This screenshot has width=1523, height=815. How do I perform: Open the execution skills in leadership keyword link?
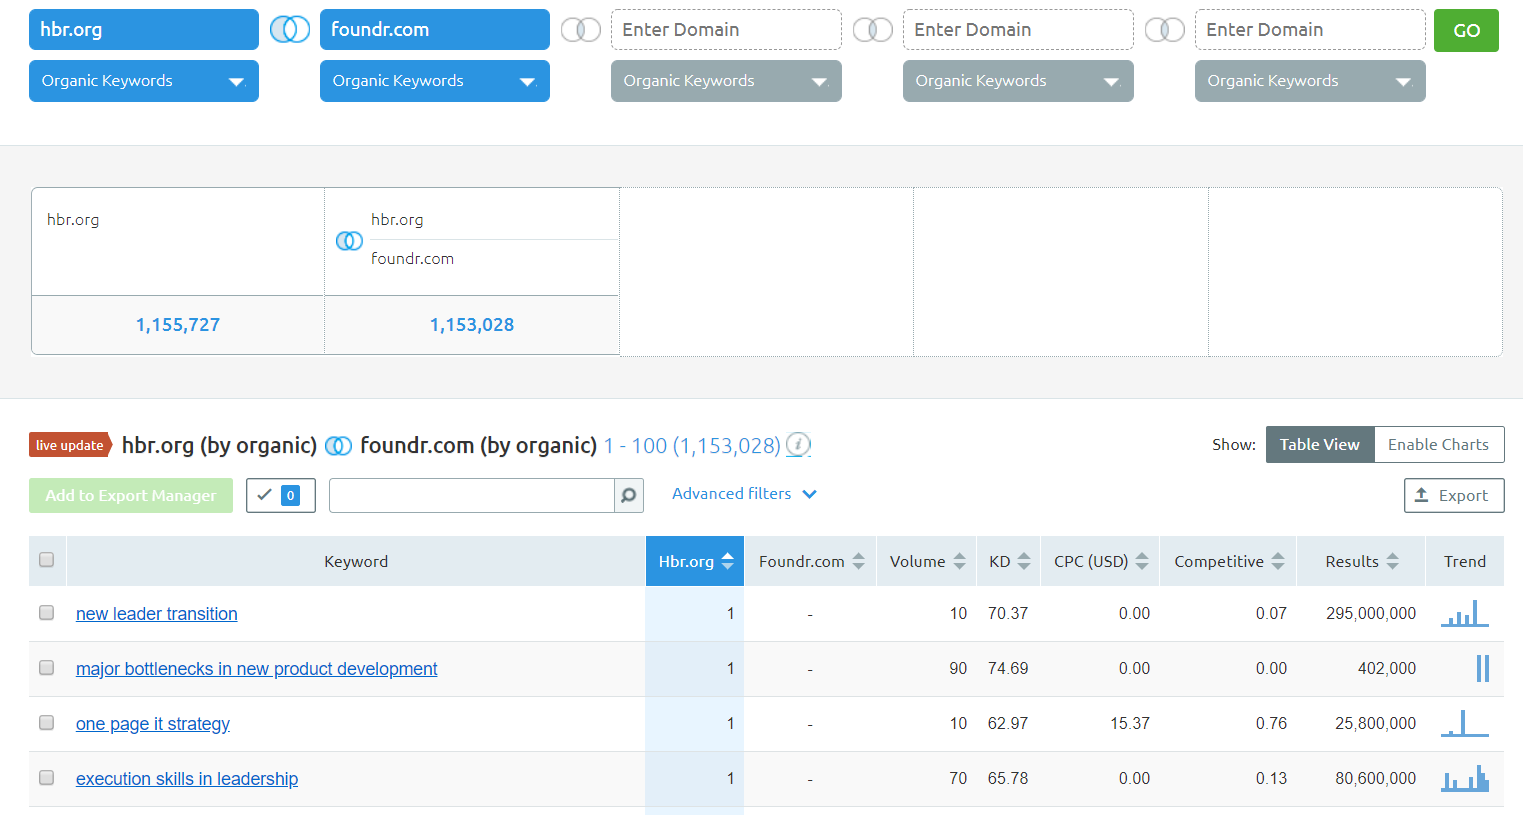[187, 779]
